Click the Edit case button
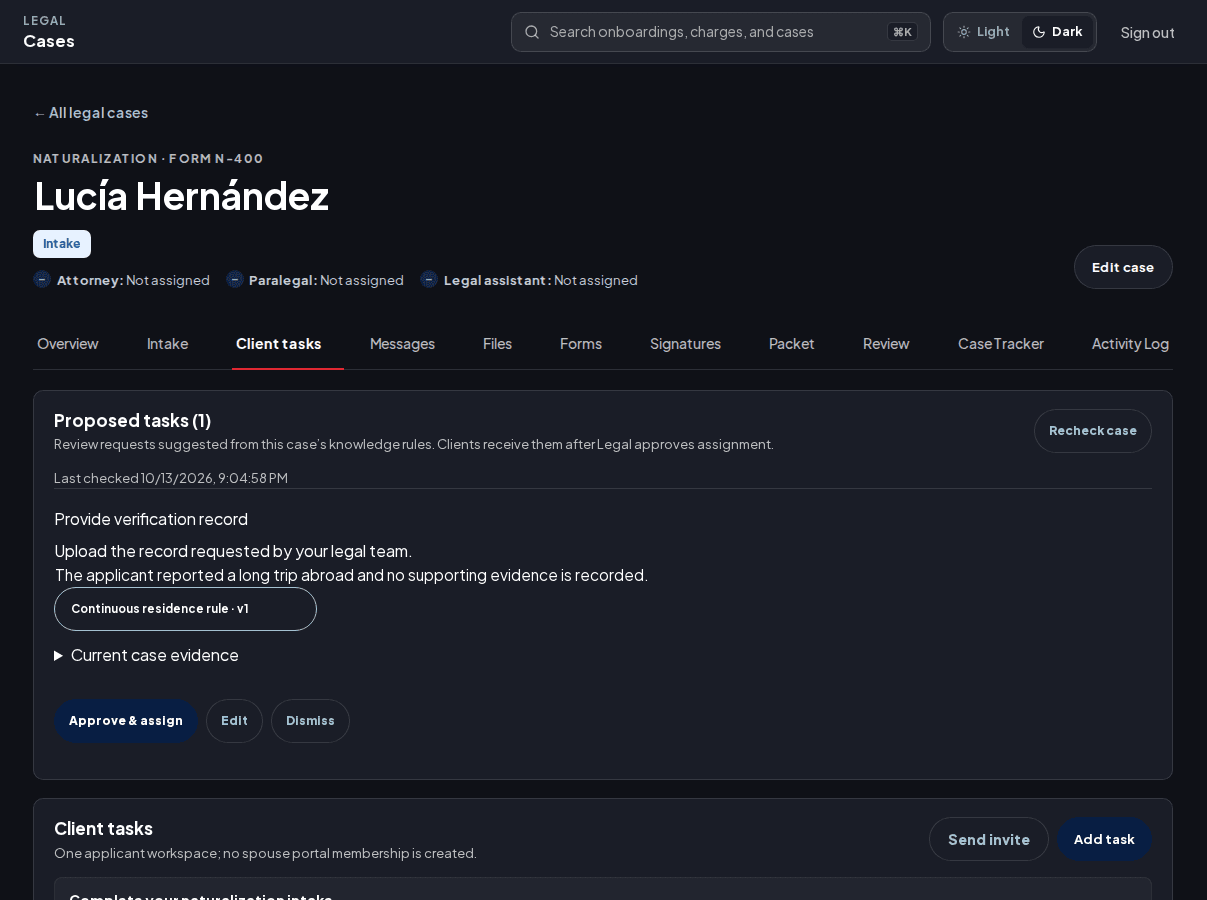The width and height of the screenshot is (1207, 900). pos(1123,267)
